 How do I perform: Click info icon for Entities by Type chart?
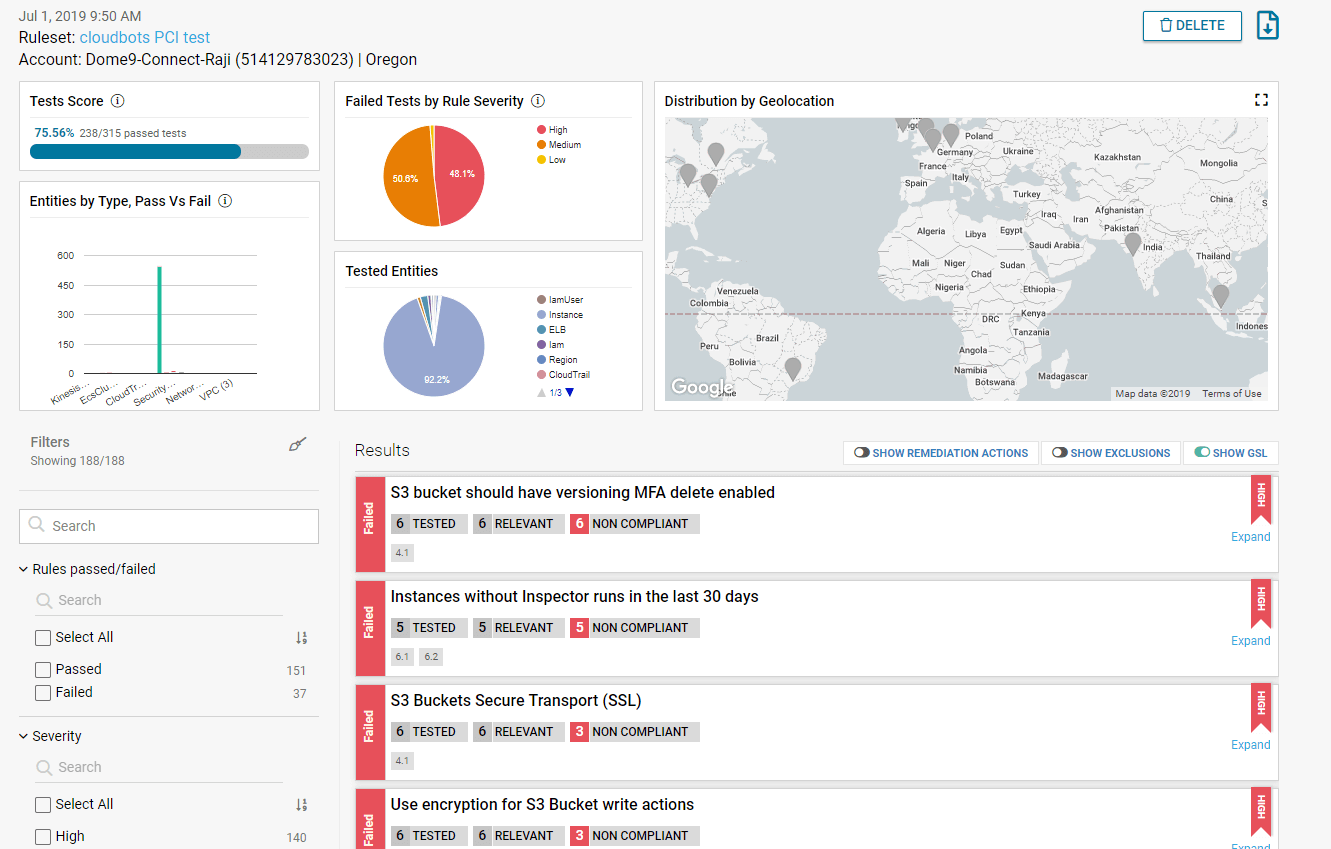click(225, 201)
